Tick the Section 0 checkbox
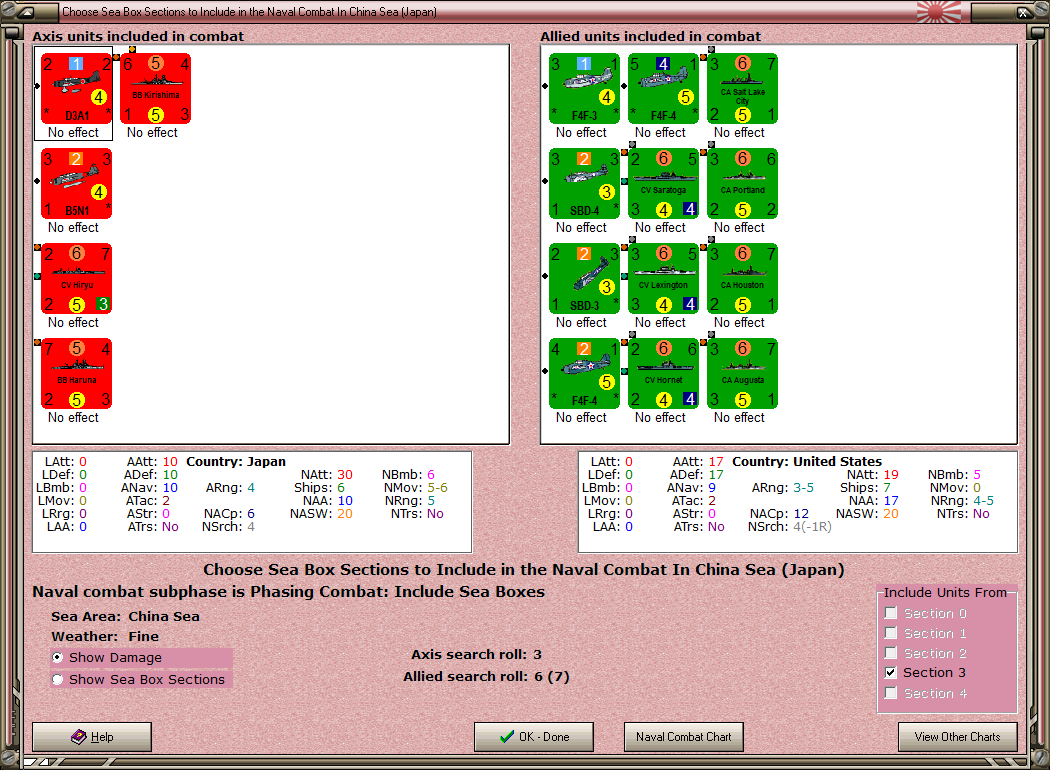The height and width of the screenshot is (770, 1050). coord(891,613)
